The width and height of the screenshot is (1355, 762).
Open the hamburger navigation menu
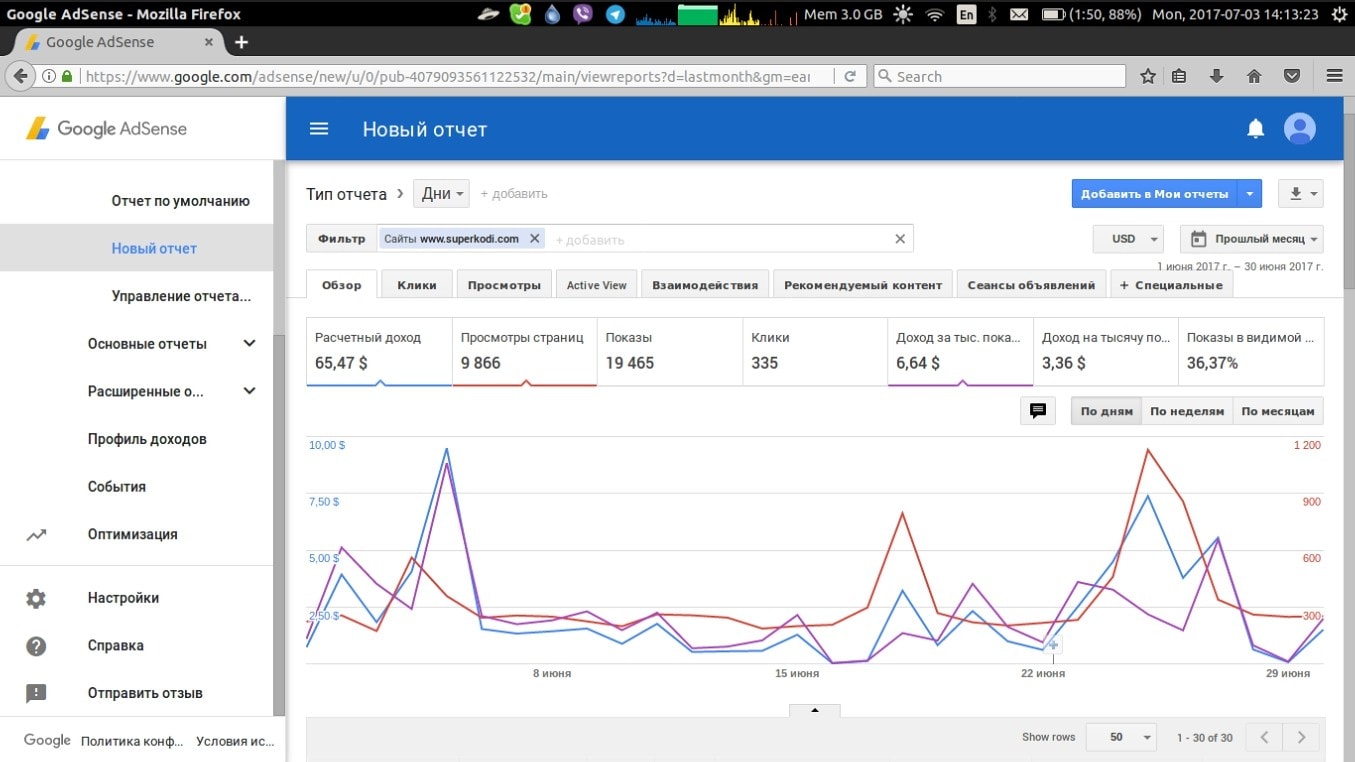click(x=319, y=129)
